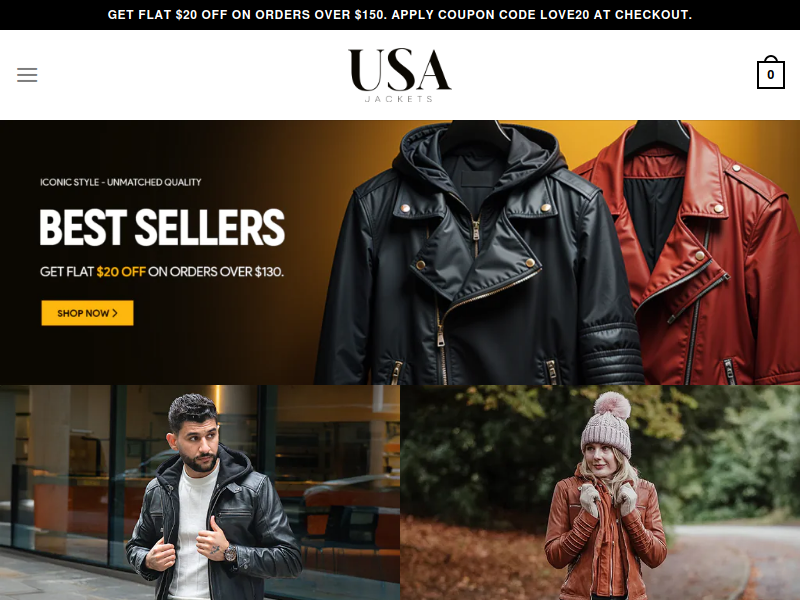Click the arrow chevron in SHOP NOW
Image resolution: width=800 pixels, height=600 pixels.
(115, 313)
